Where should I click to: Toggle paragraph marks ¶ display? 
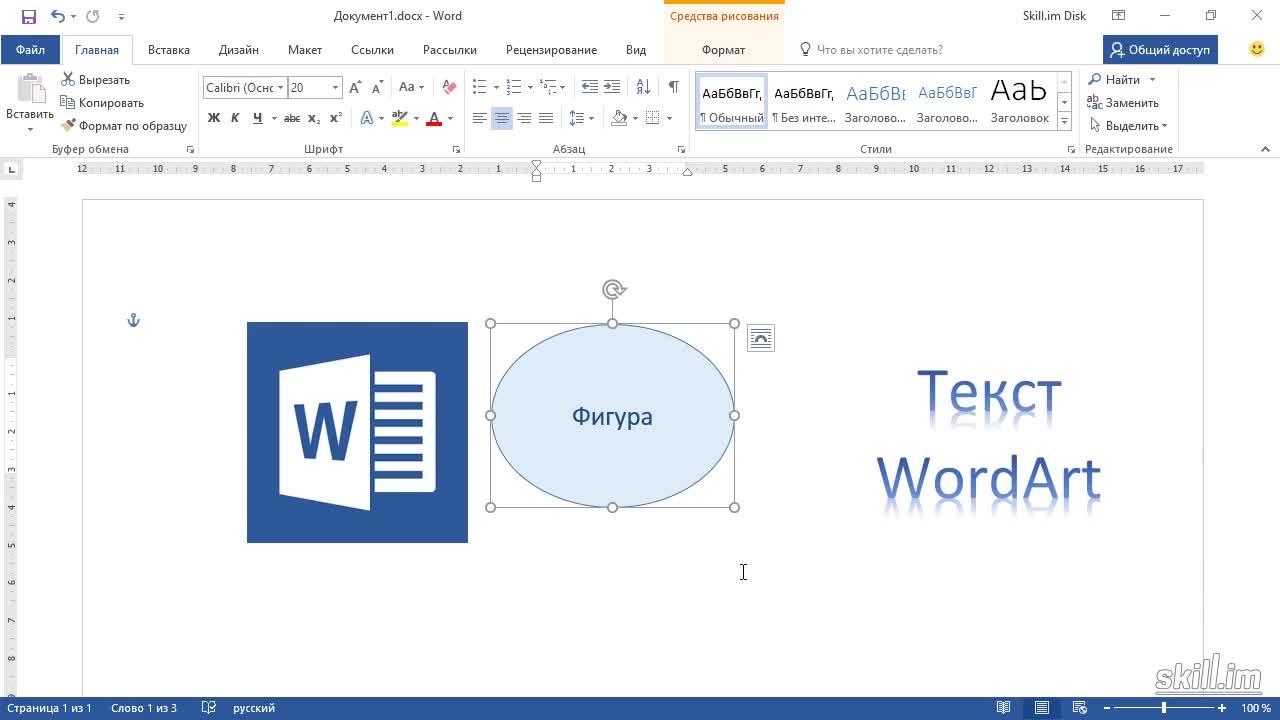(x=674, y=88)
